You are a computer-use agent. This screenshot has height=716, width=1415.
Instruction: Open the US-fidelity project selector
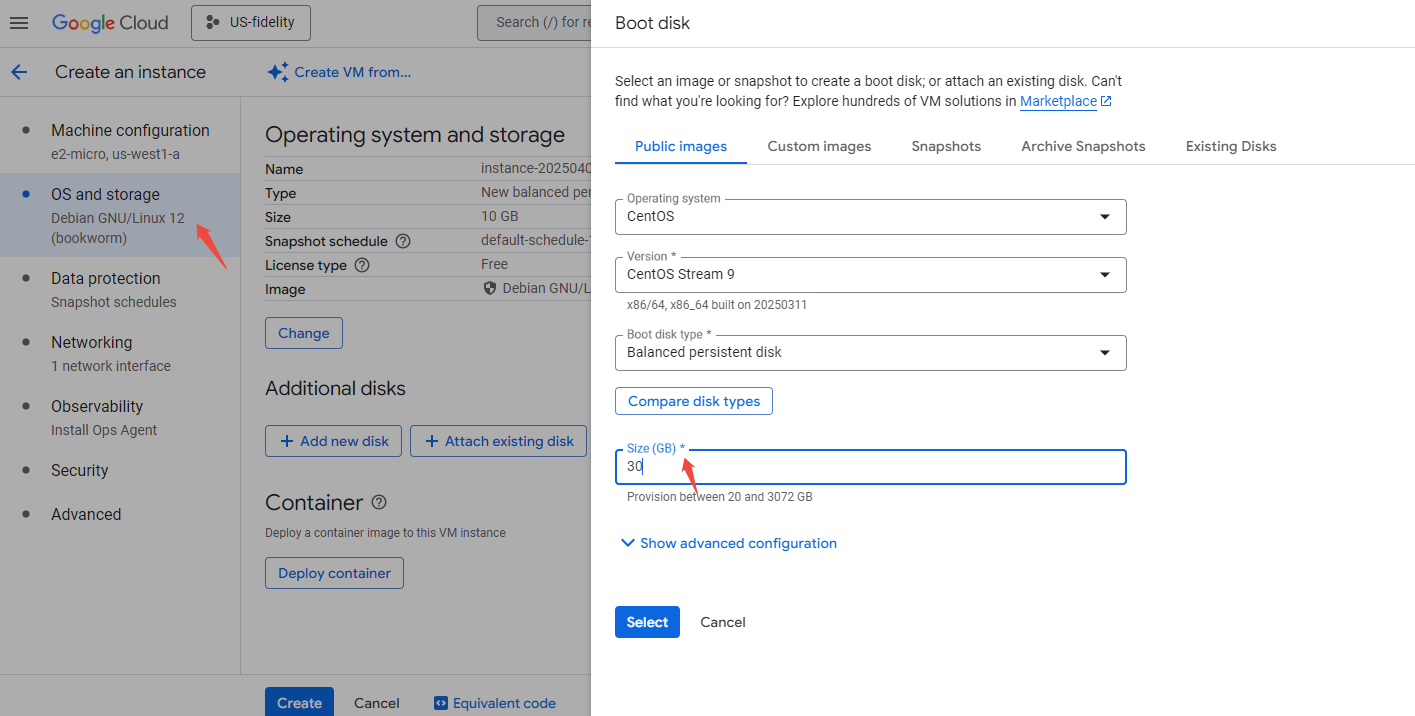tap(251, 23)
